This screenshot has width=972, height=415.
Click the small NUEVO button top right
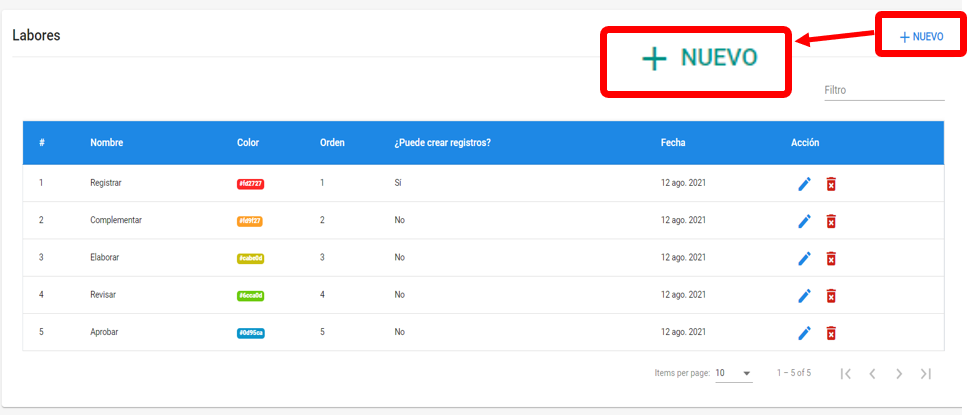click(921, 37)
